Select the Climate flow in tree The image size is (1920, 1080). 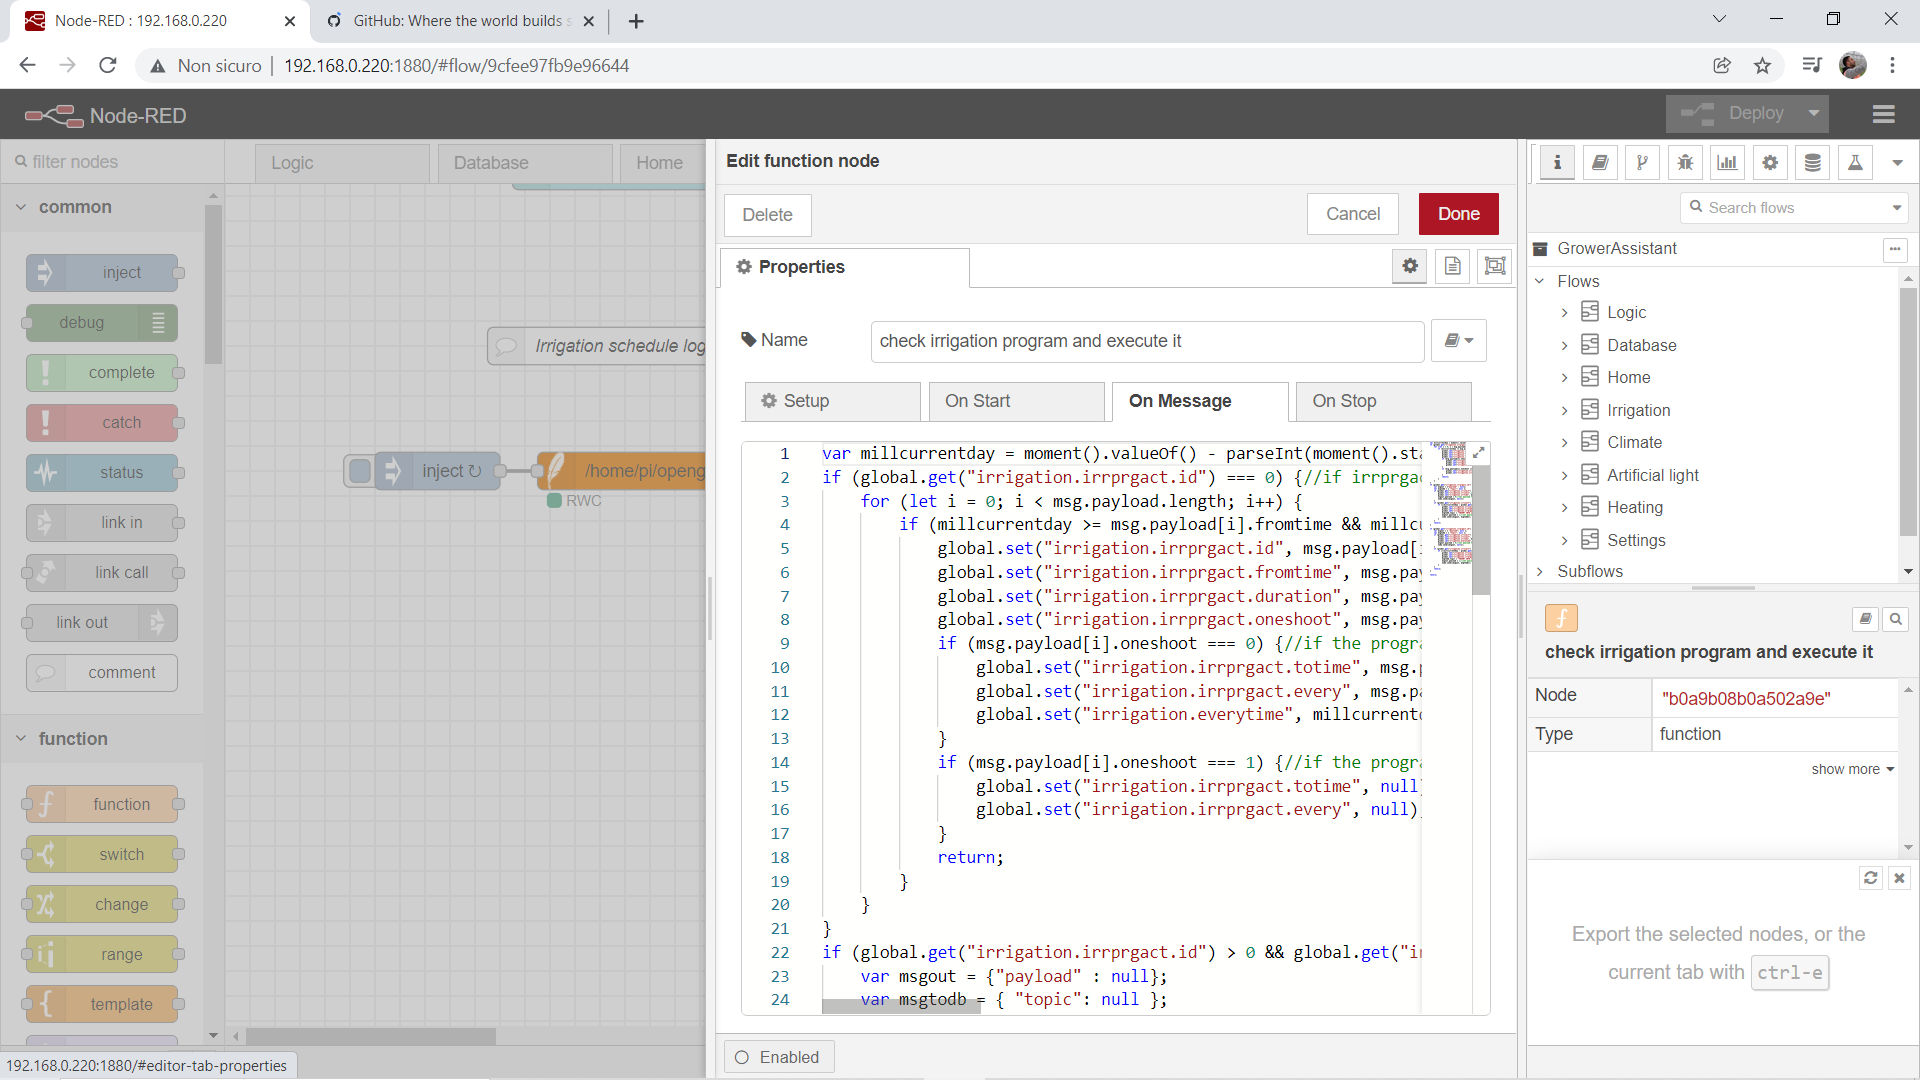pyautogui.click(x=1634, y=442)
